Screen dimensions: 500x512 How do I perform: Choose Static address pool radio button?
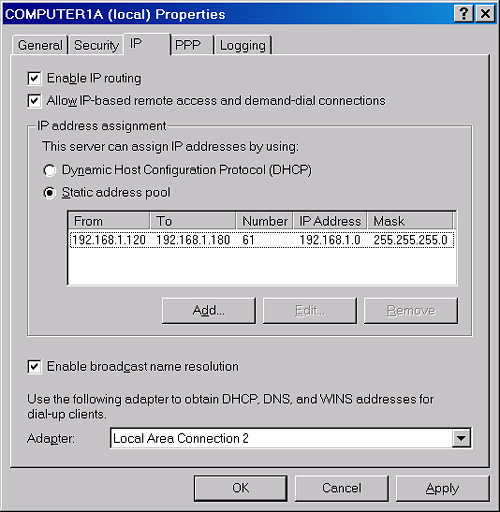(x=49, y=193)
